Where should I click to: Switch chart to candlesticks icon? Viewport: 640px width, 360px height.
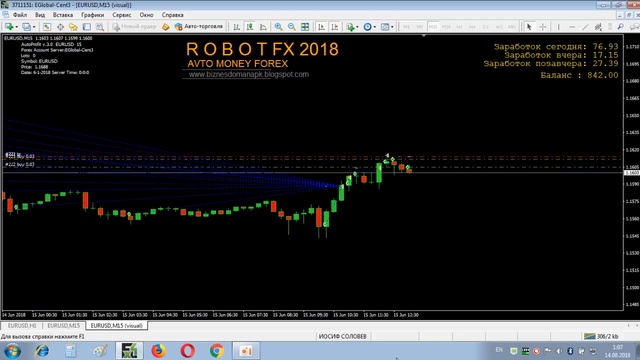[250, 27]
